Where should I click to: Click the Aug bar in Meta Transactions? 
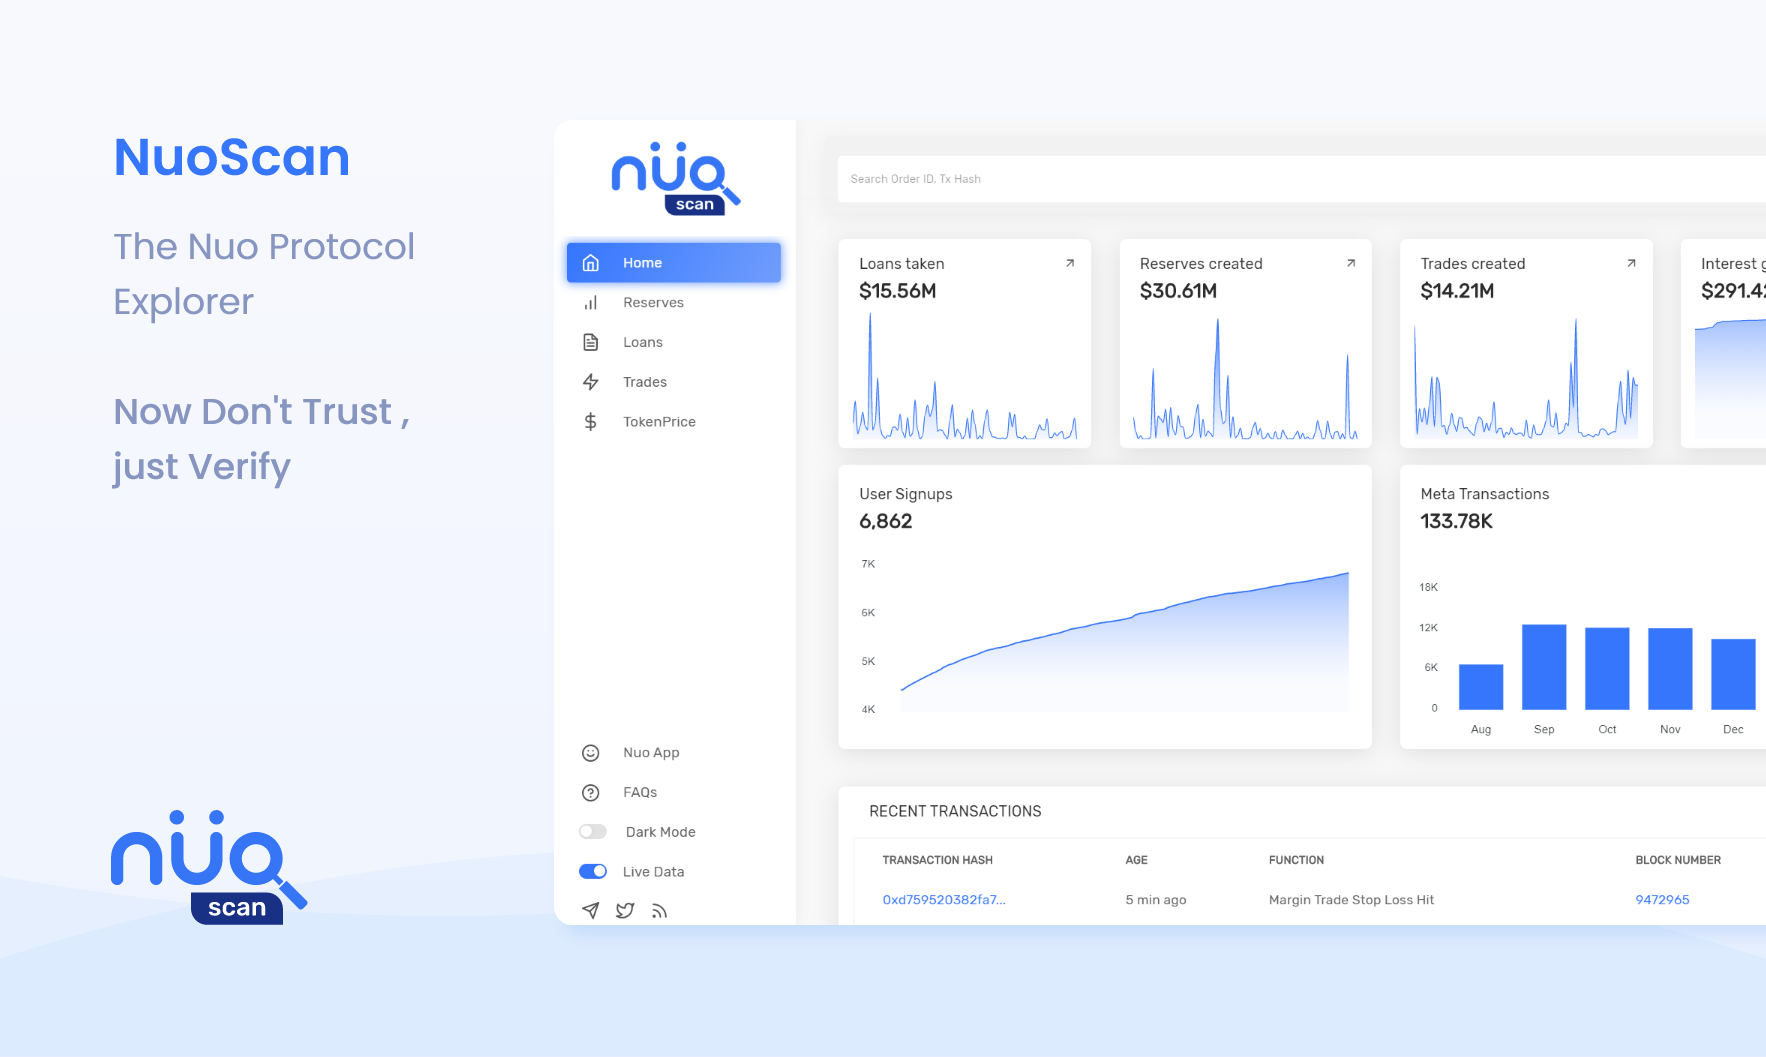[x=1481, y=687]
